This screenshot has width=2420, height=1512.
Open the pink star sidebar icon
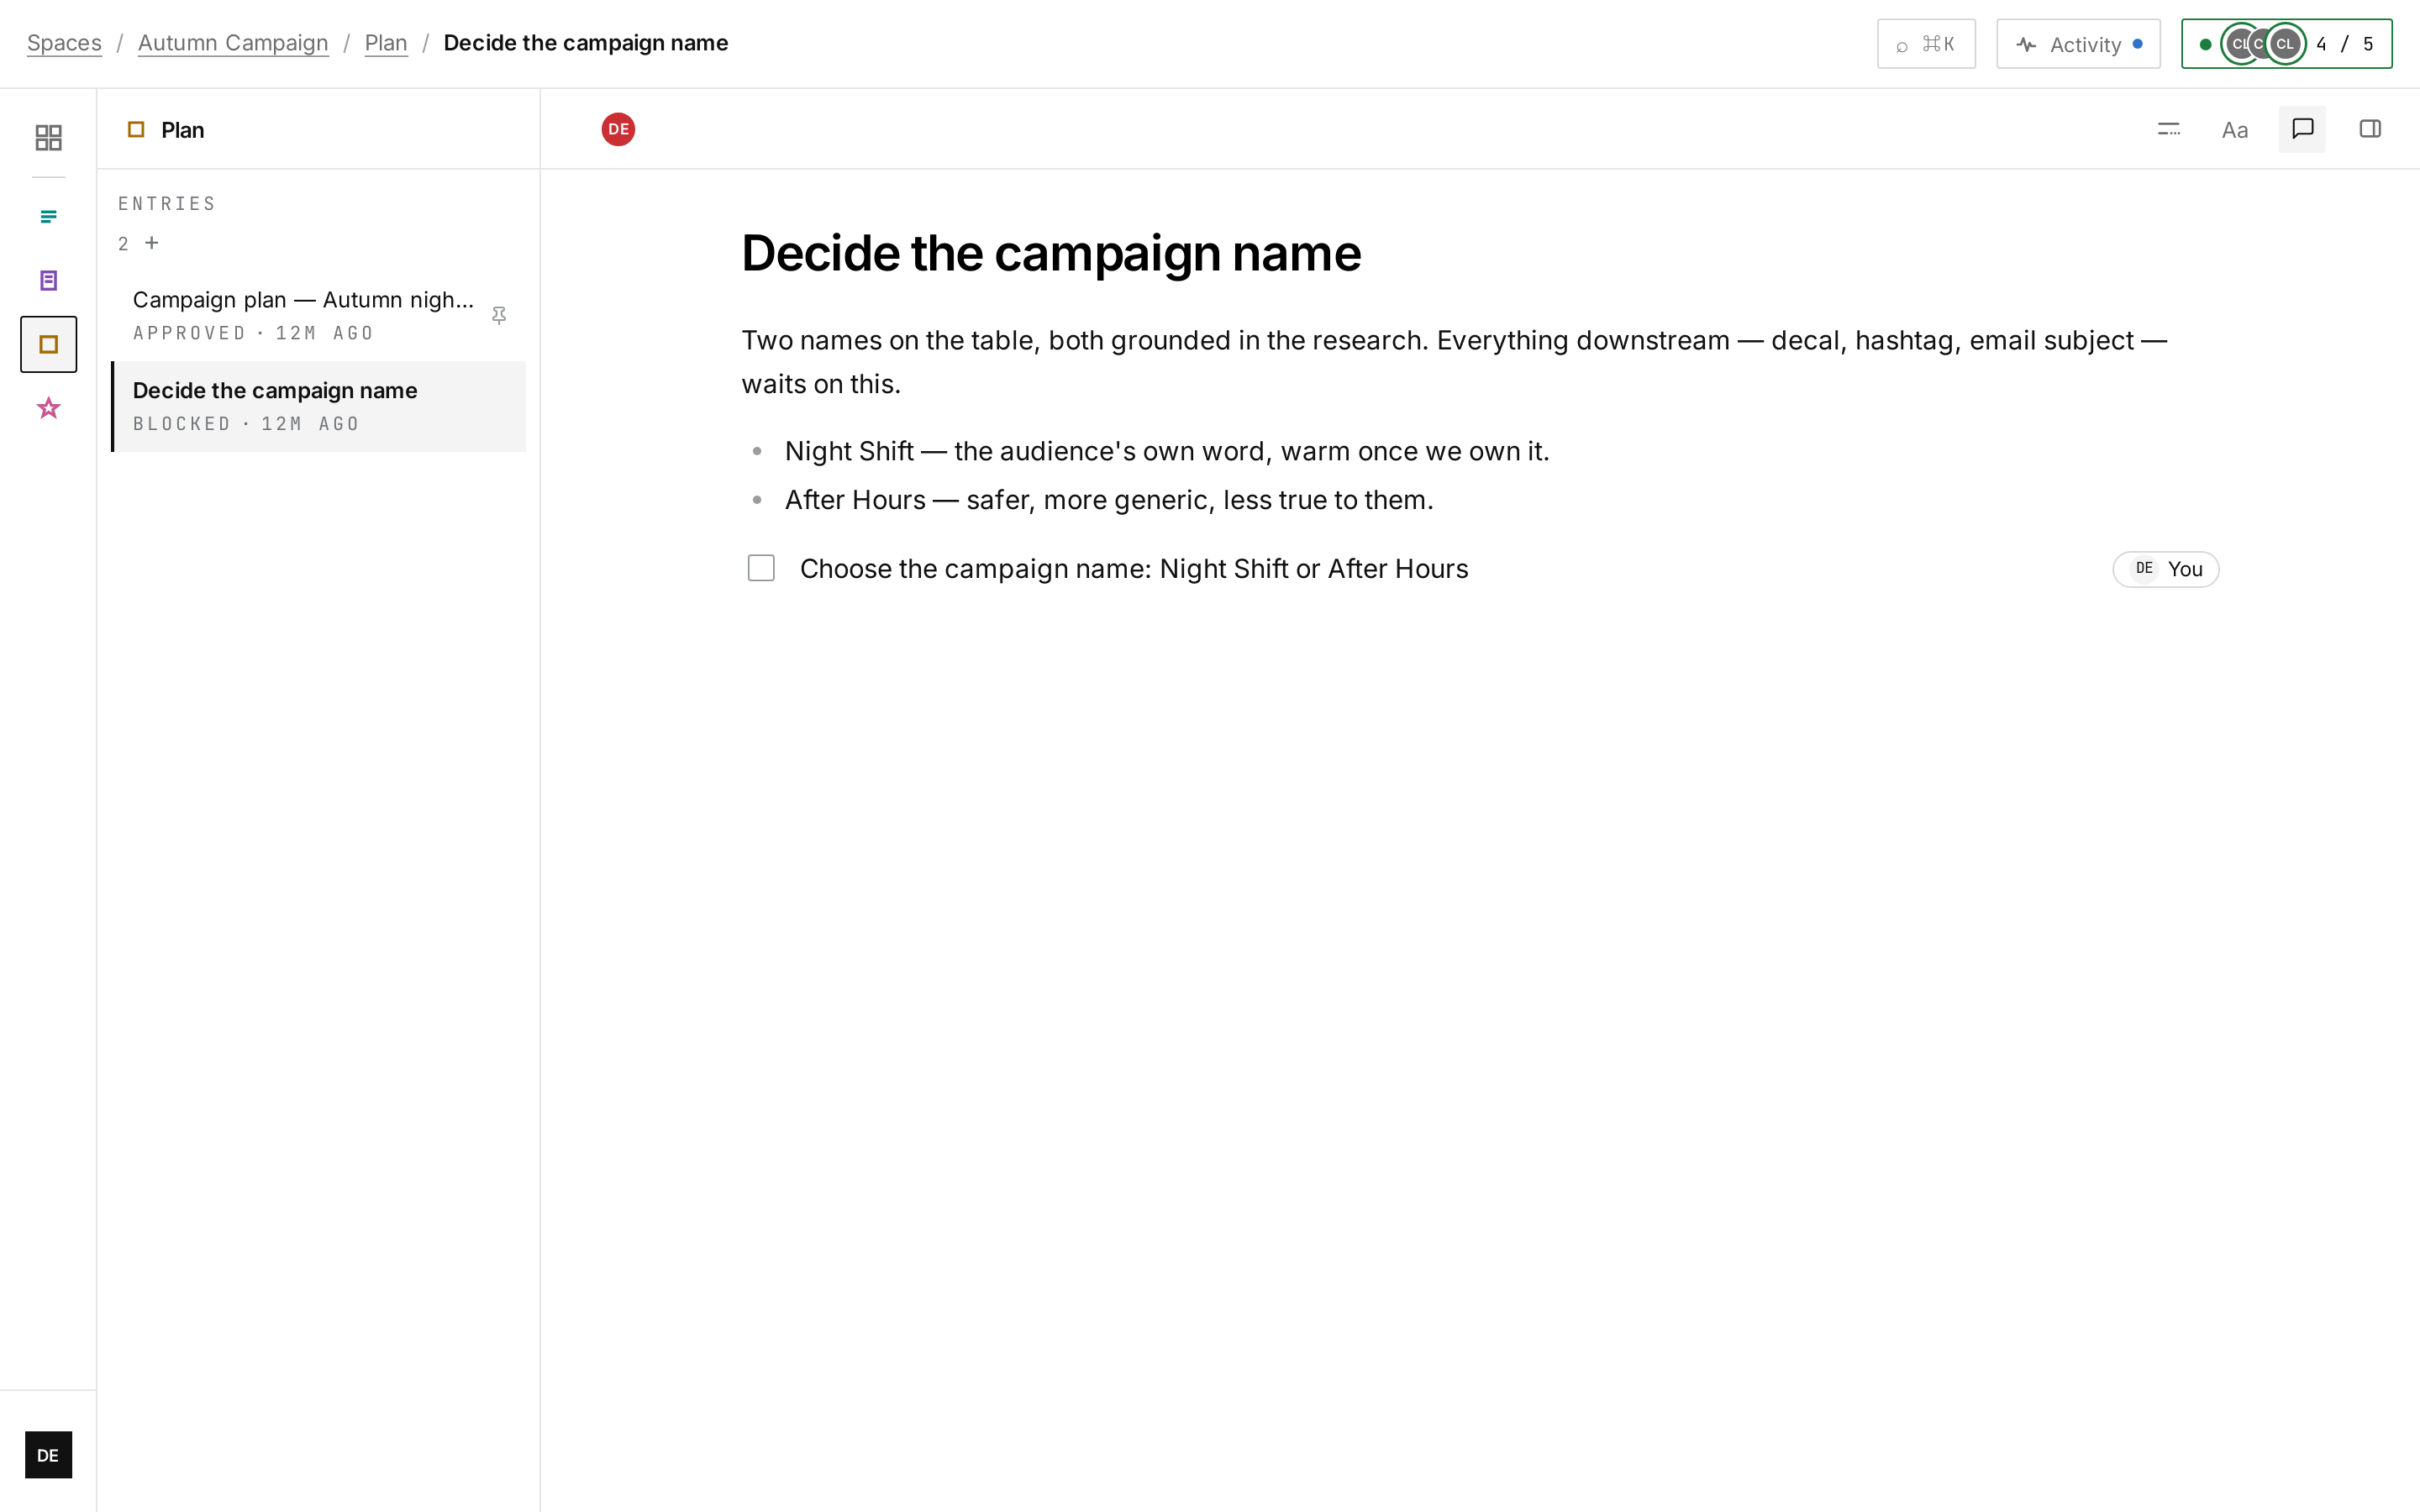(x=48, y=408)
